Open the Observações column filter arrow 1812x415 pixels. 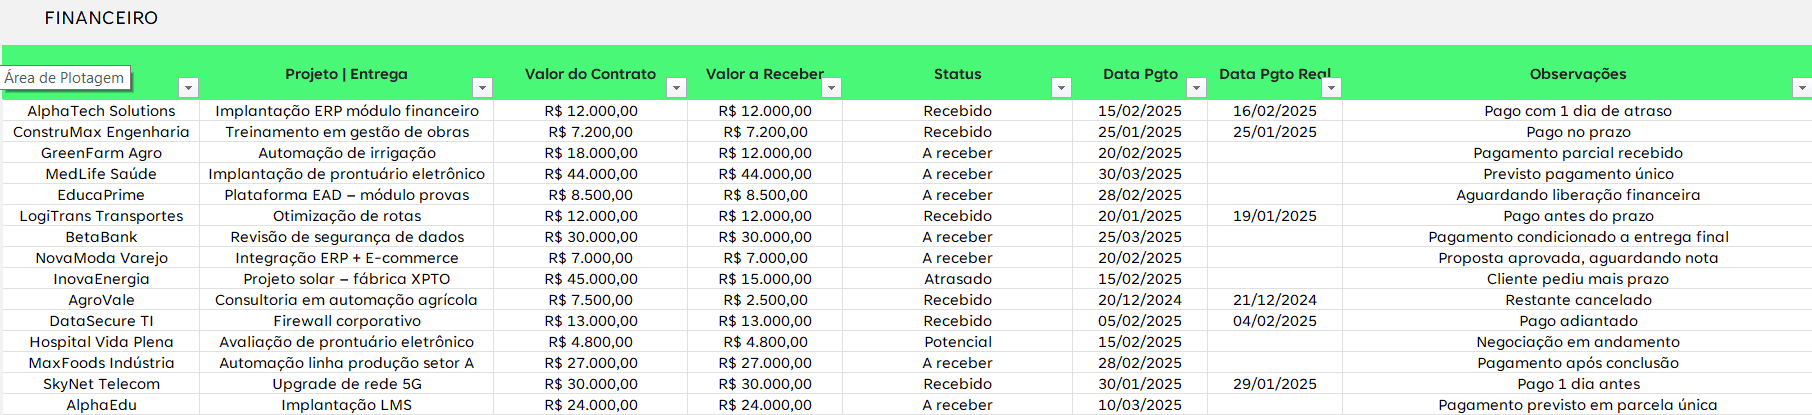[1801, 88]
